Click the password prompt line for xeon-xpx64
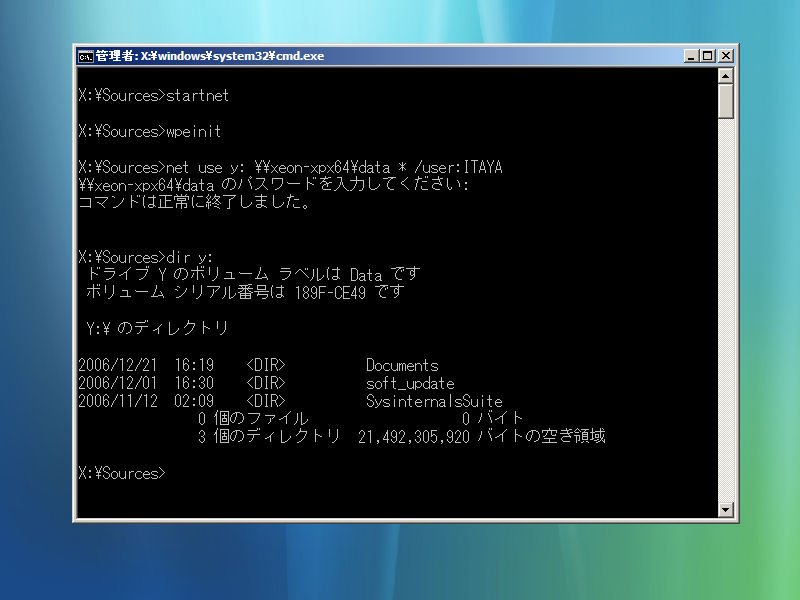The image size is (800, 600). pos(273,184)
